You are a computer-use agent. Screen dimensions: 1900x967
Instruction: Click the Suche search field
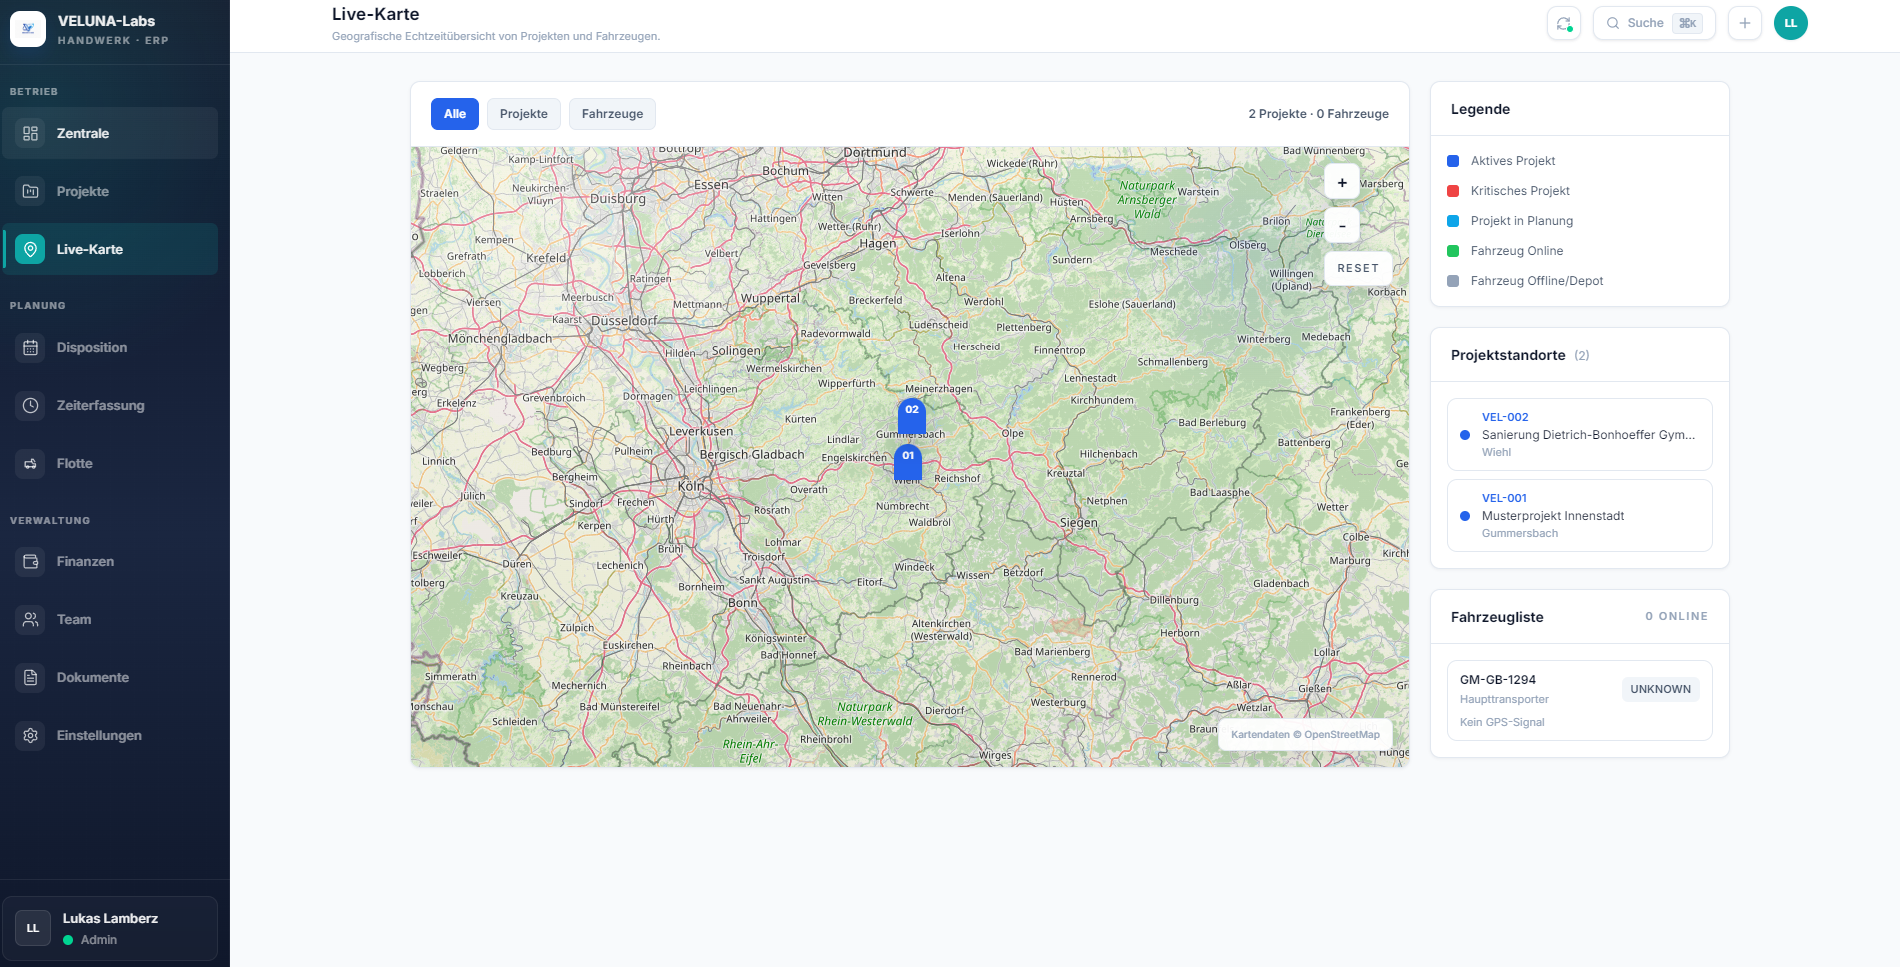coord(1653,23)
